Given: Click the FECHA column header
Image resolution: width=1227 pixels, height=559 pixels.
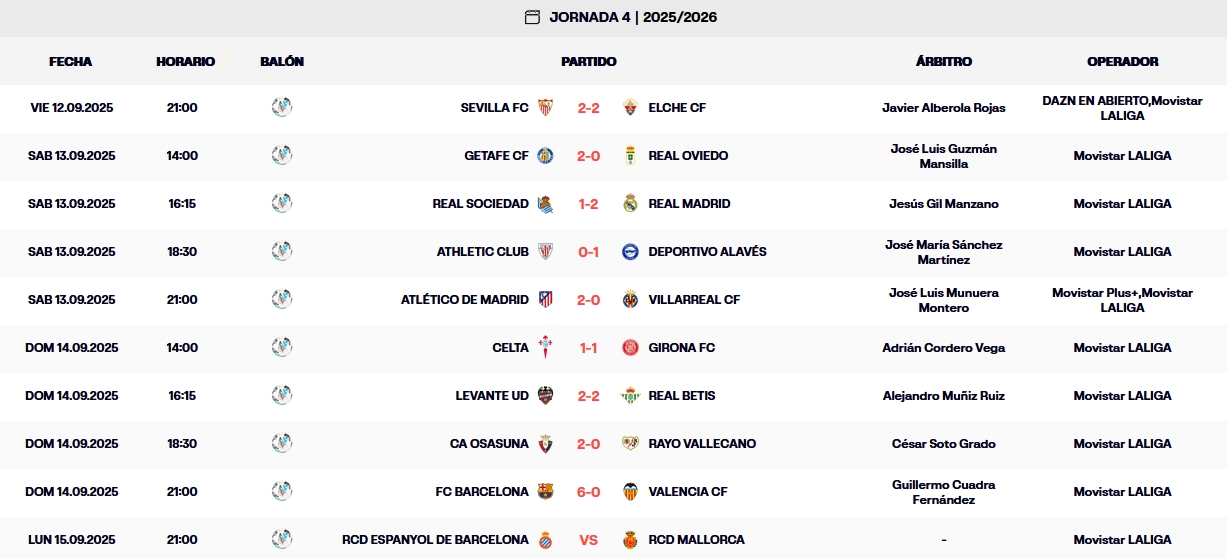Looking at the screenshot, I should click(70, 62).
